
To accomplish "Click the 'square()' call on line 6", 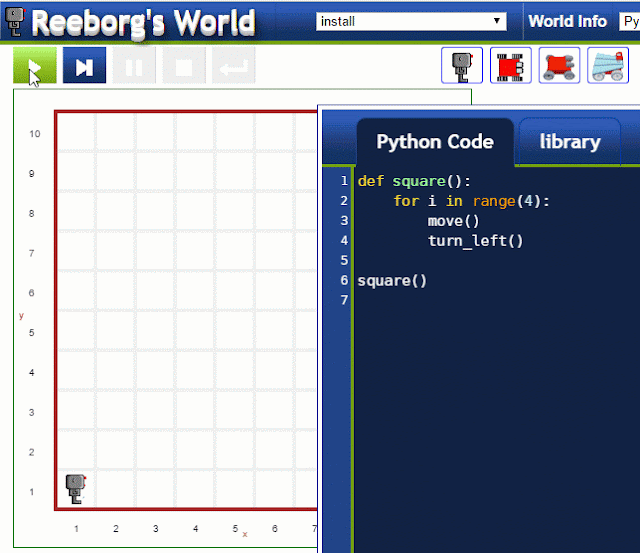I will point(392,280).
